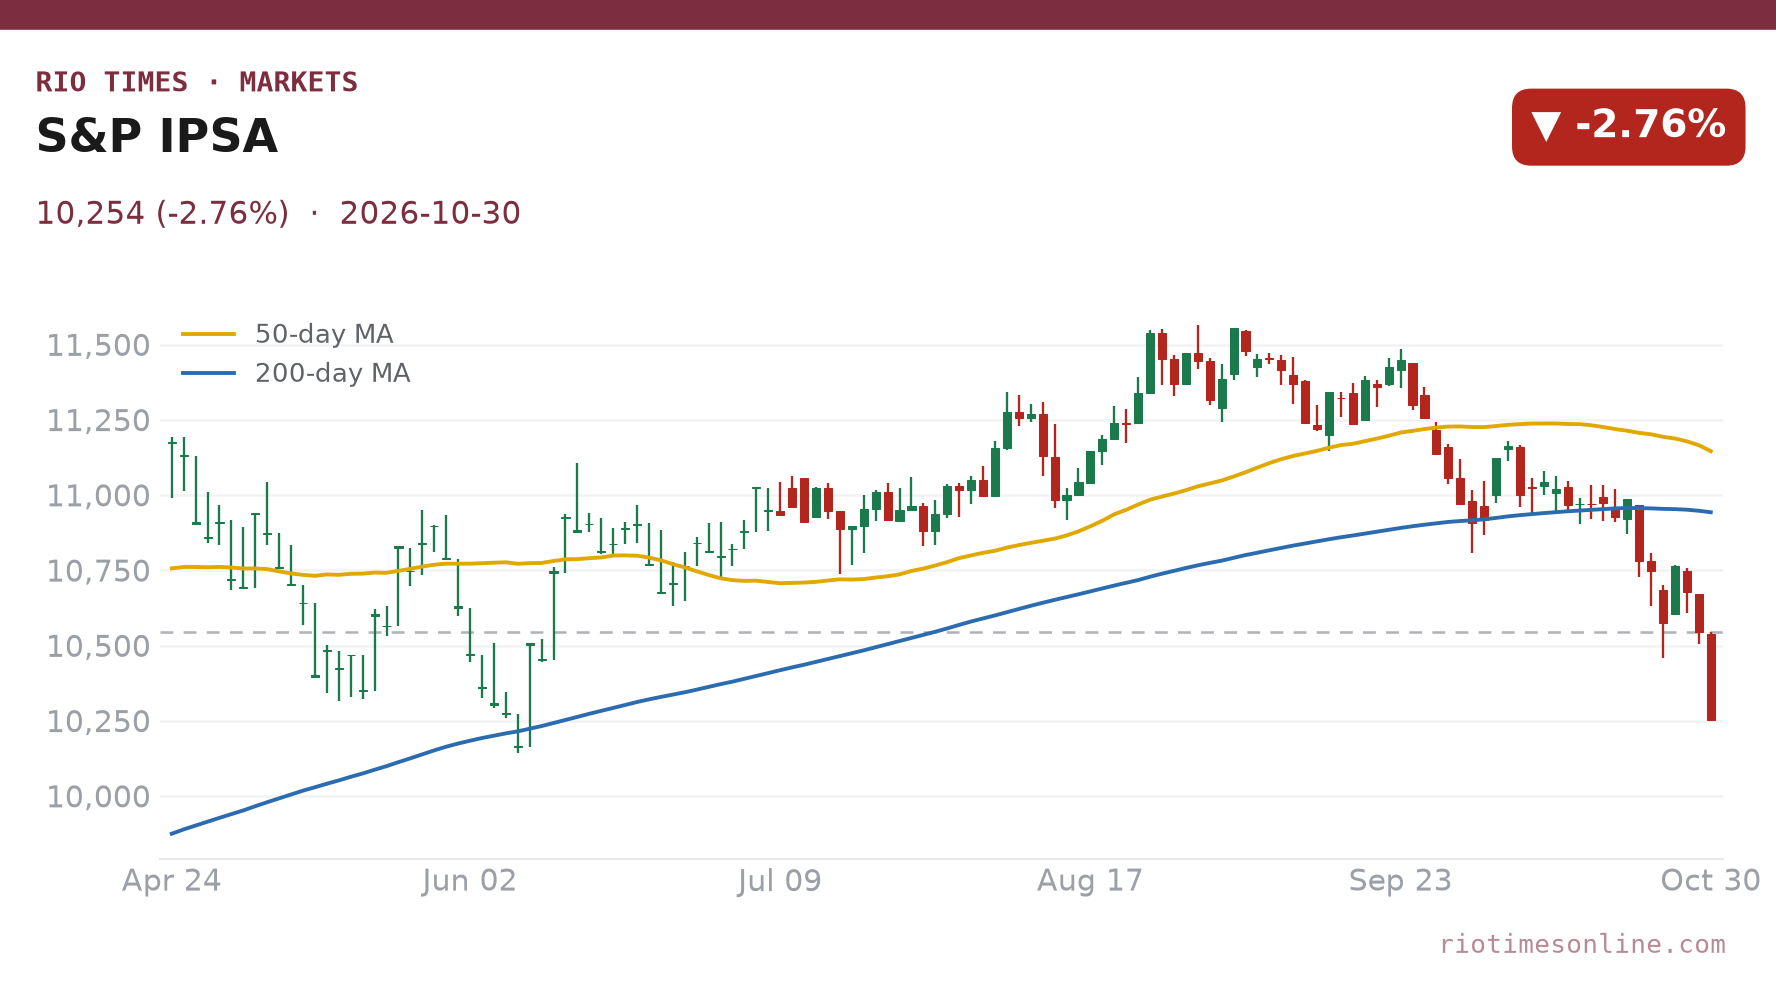Click the 10,750 y-axis label
Image resolution: width=1776 pixels, height=999 pixels.
98,571
